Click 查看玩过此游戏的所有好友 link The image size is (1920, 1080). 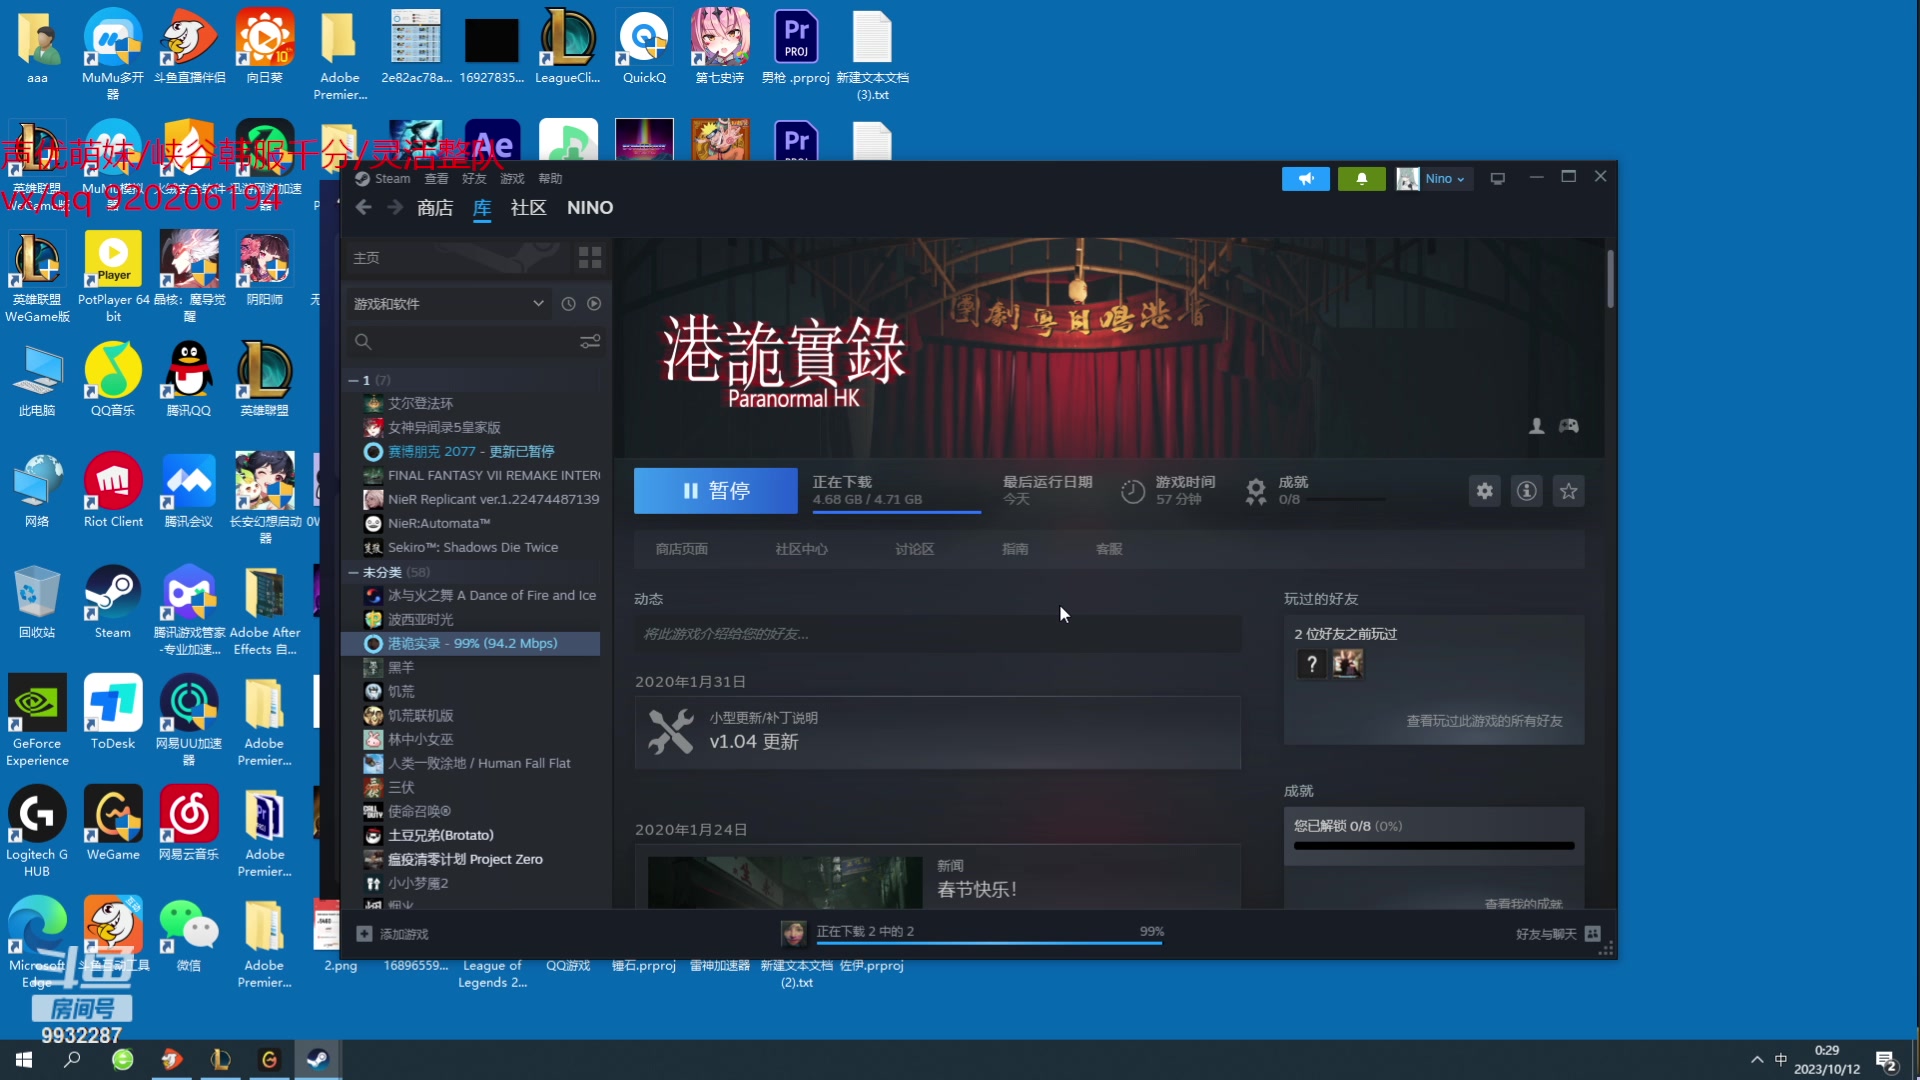pos(1484,721)
